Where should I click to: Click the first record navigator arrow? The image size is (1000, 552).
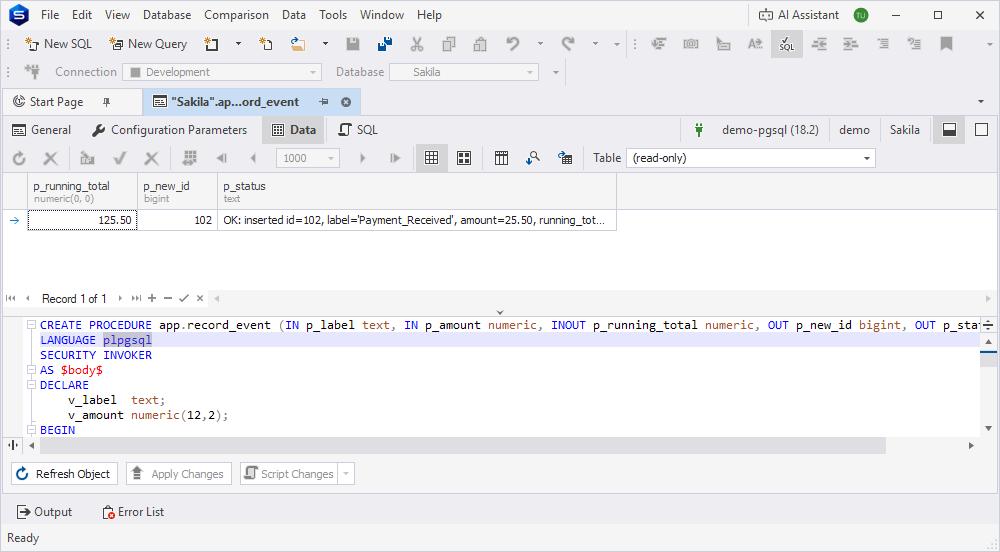click(x=10, y=298)
